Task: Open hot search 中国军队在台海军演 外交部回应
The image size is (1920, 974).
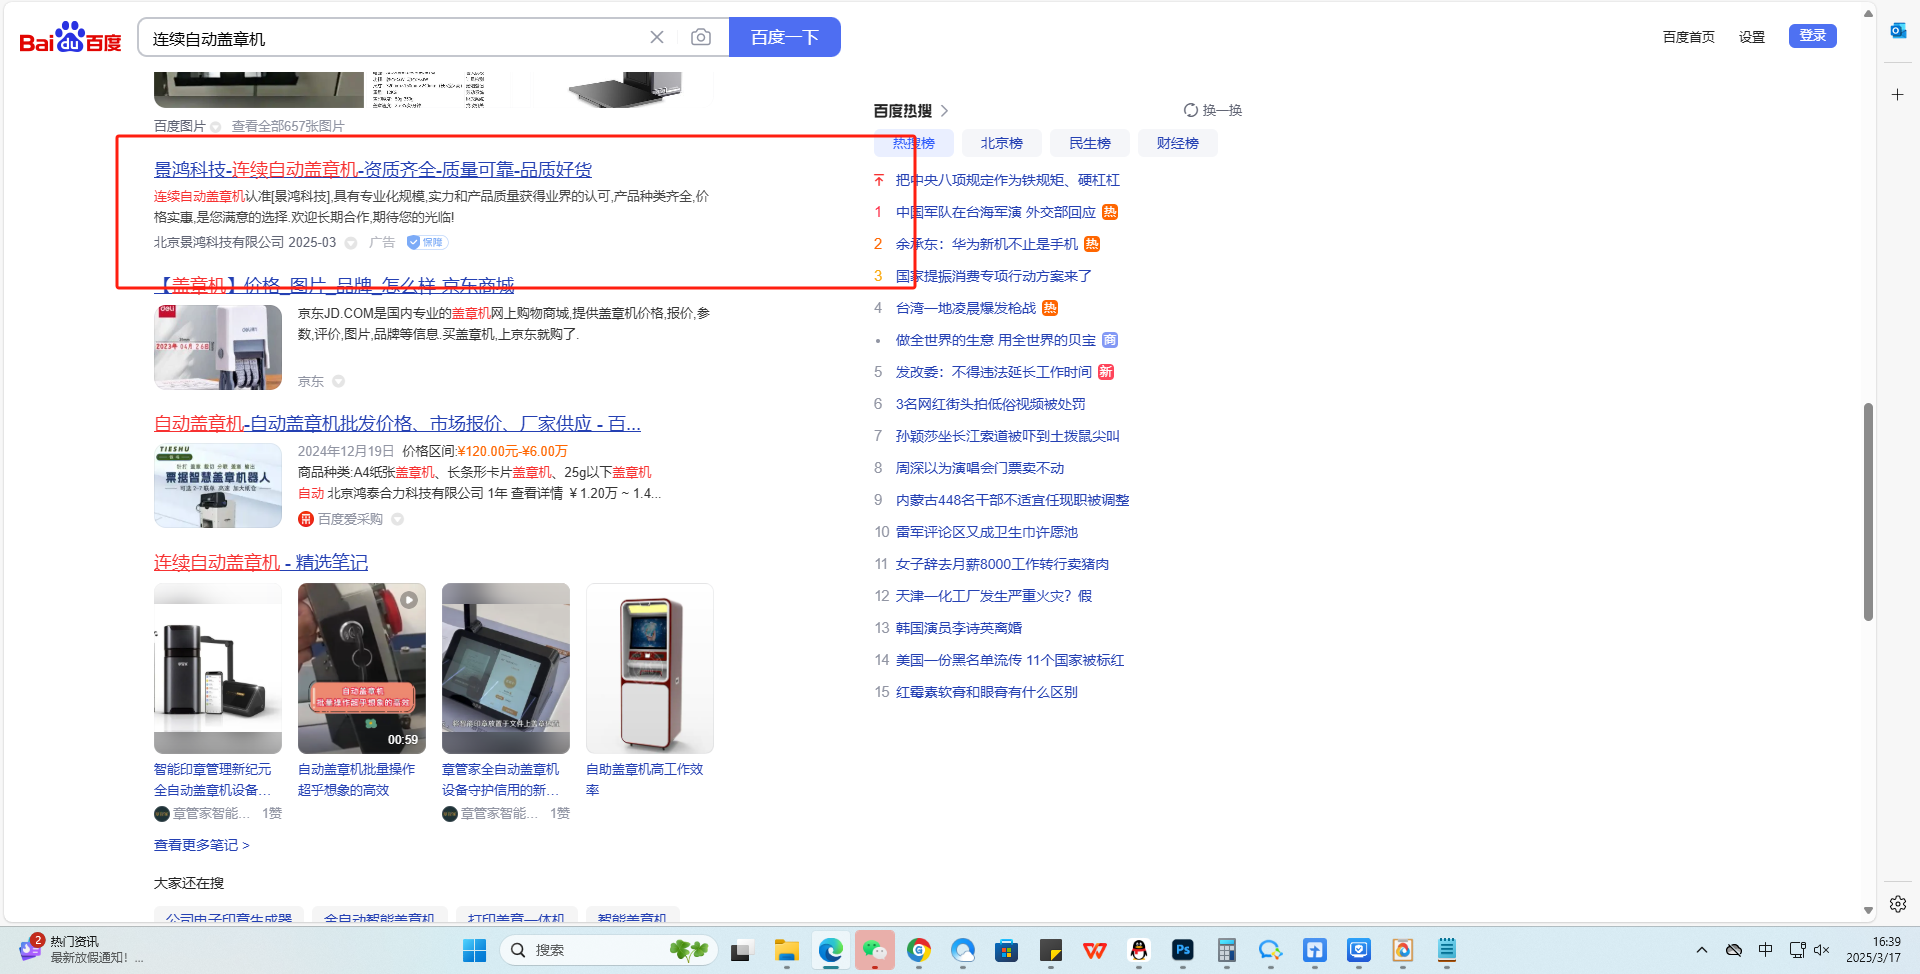Action: coord(996,212)
